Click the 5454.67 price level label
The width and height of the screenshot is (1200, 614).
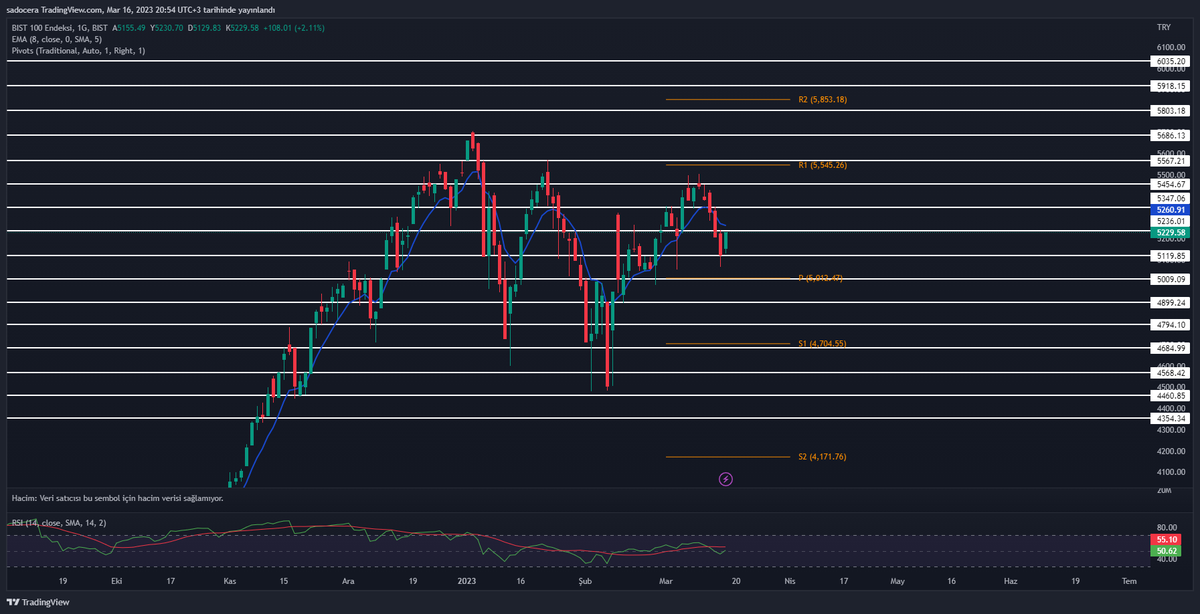point(1169,184)
